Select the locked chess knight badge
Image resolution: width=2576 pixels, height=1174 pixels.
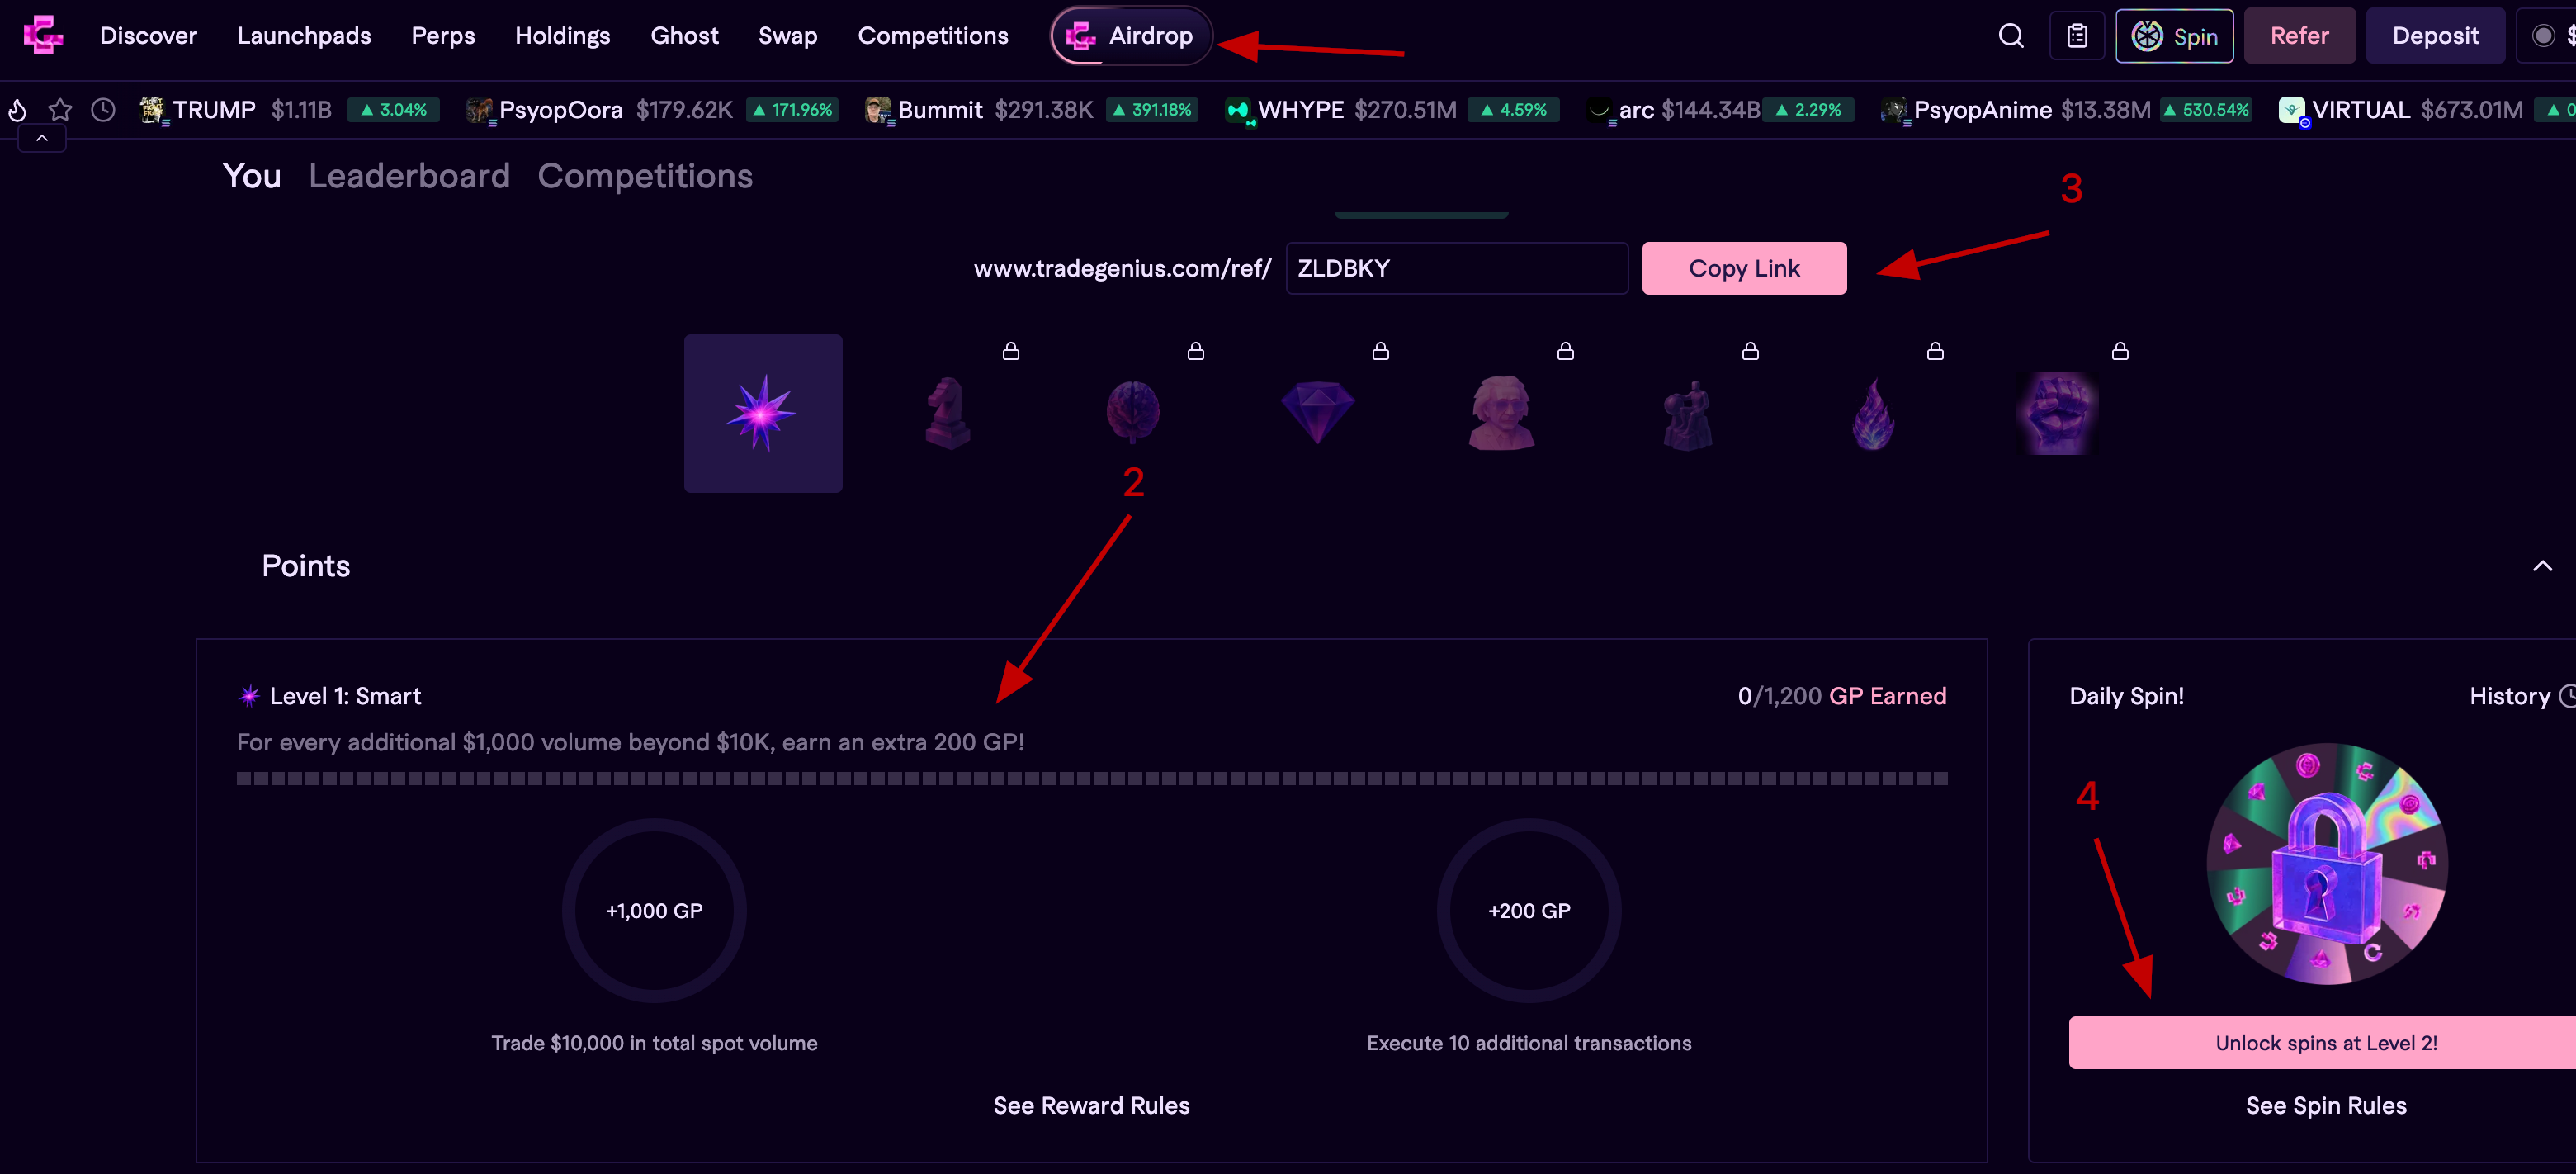(947, 412)
